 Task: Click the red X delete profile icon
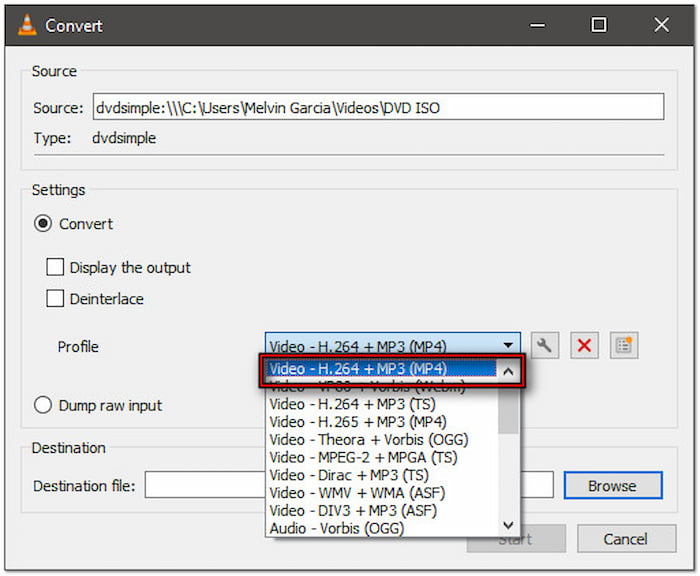pos(585,346)
